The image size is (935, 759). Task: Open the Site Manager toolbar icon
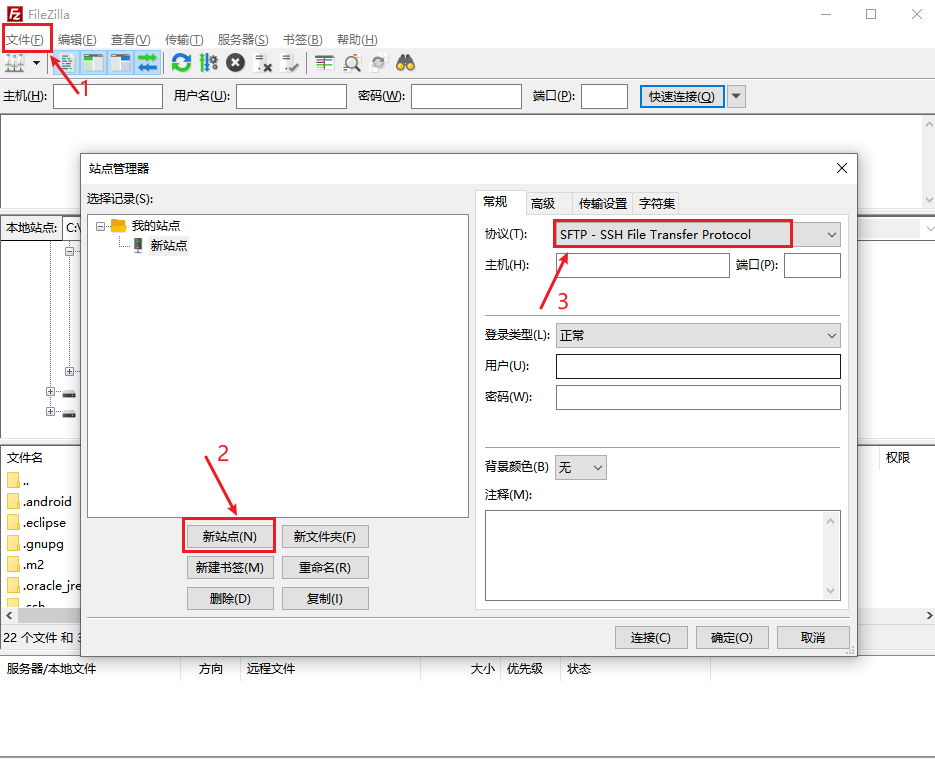point(14,63)
